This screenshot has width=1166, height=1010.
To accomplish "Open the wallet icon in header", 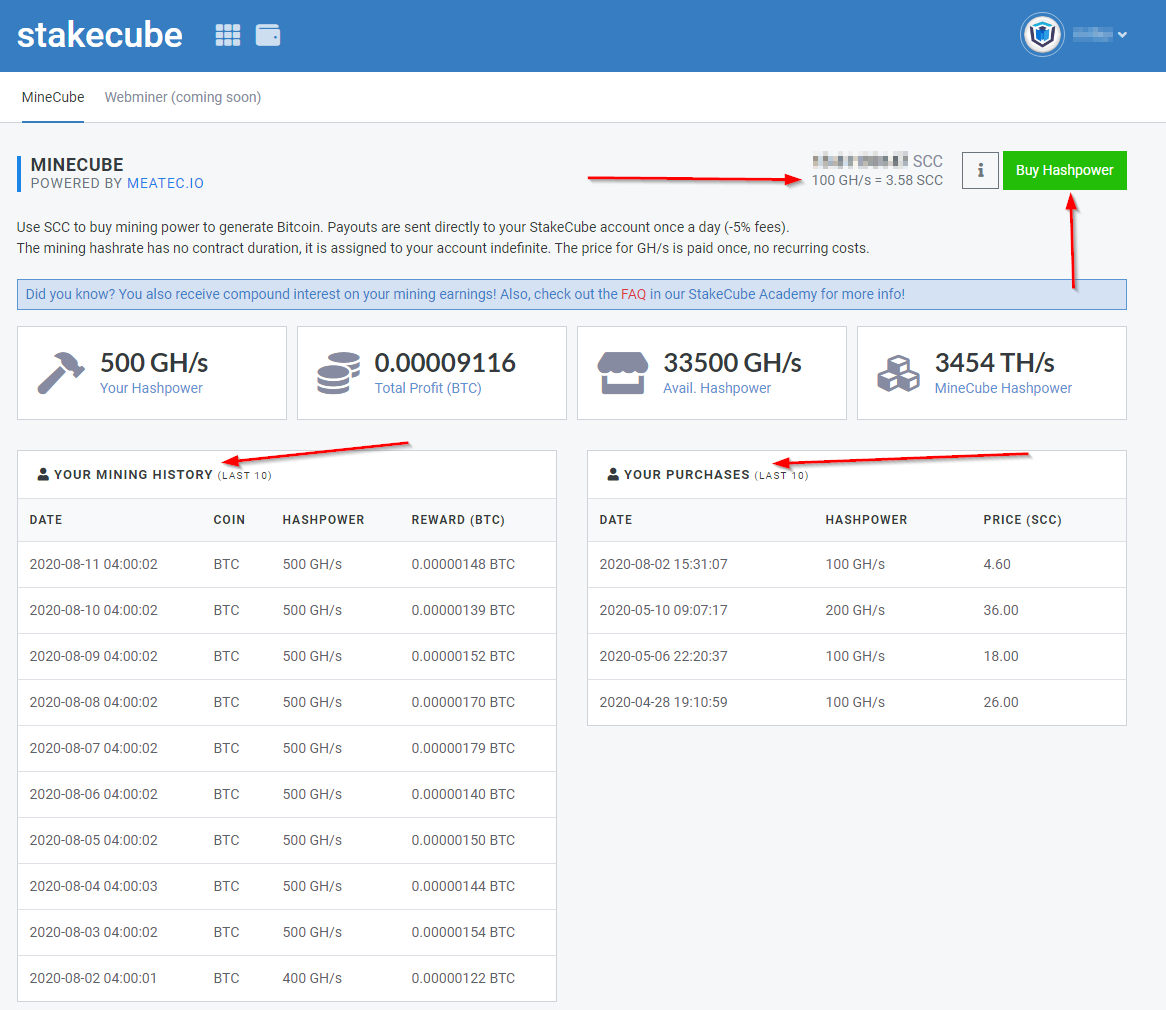I will 268,35.
